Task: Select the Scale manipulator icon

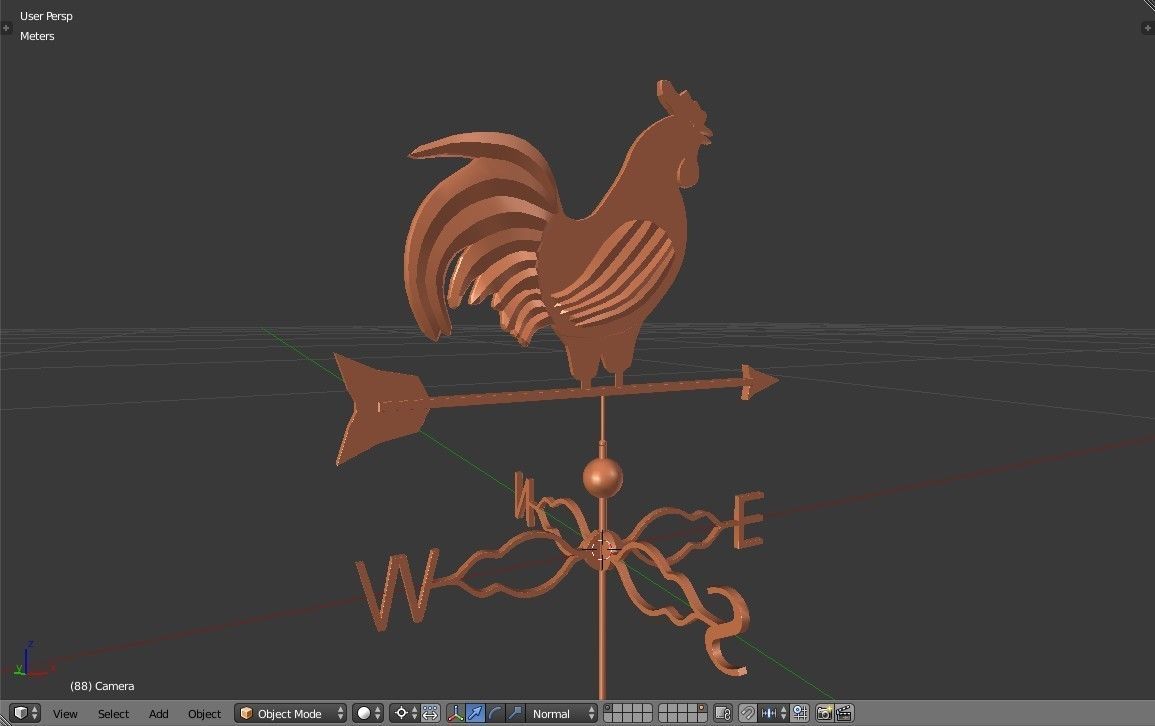Action: (x=514, y=713)
